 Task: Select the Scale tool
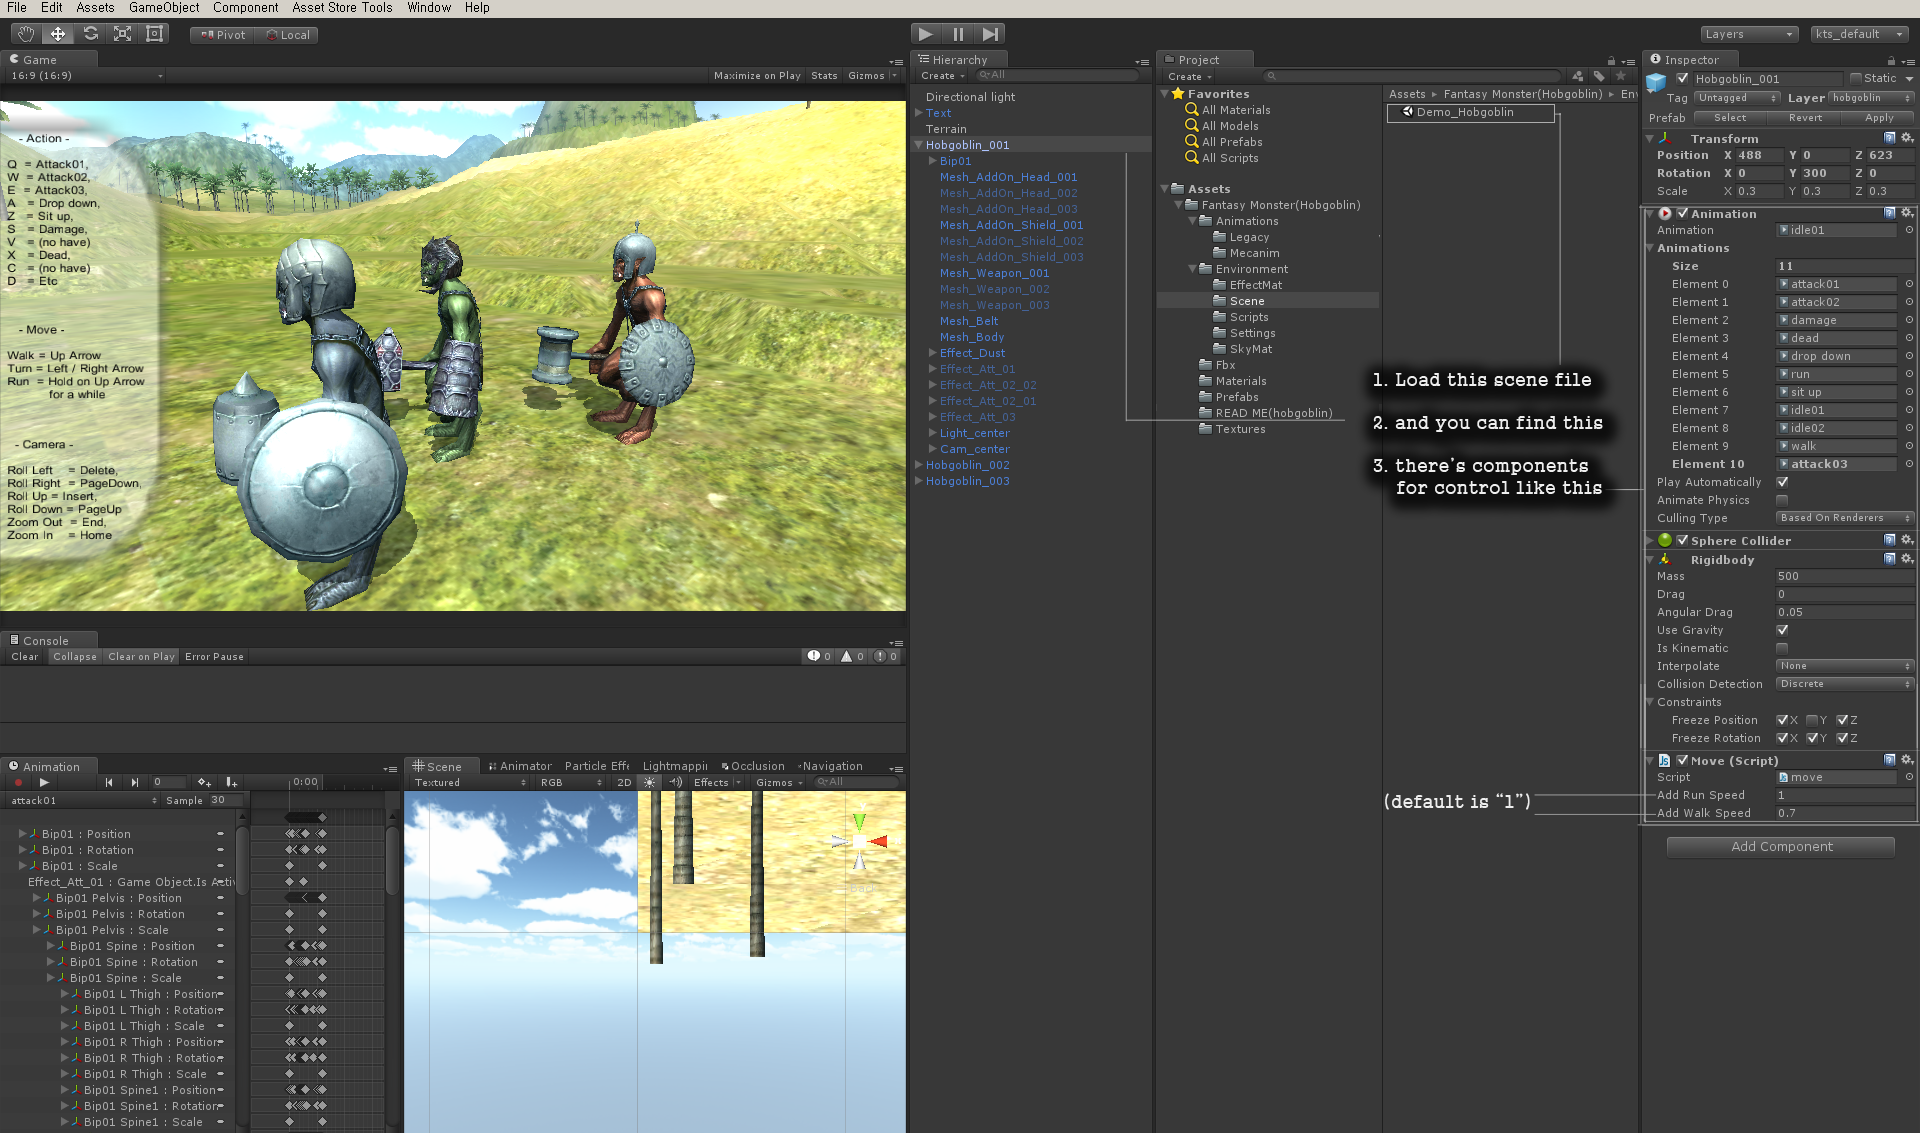point(122,34)
